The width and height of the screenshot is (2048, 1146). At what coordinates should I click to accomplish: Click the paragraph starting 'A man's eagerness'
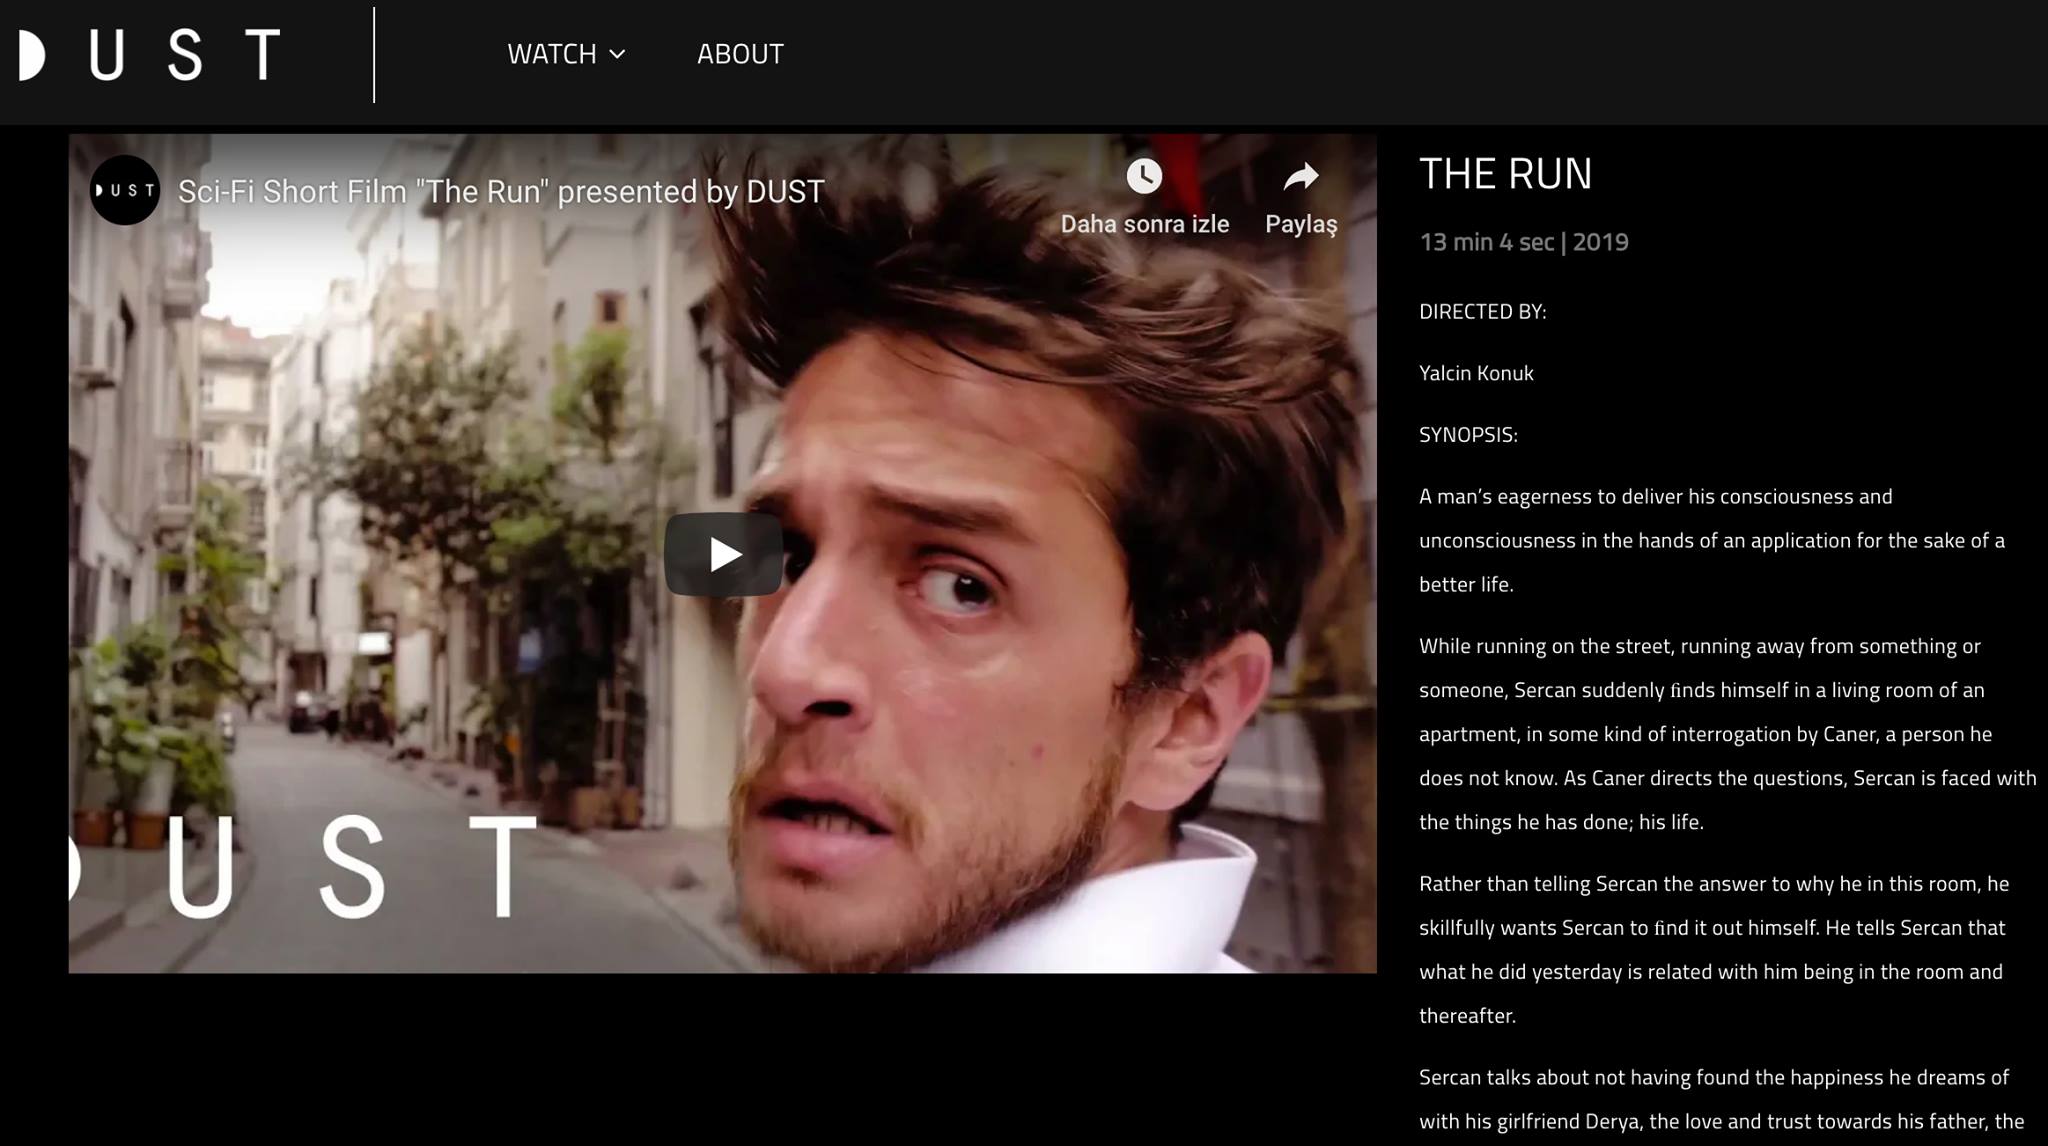[1712, 540]
